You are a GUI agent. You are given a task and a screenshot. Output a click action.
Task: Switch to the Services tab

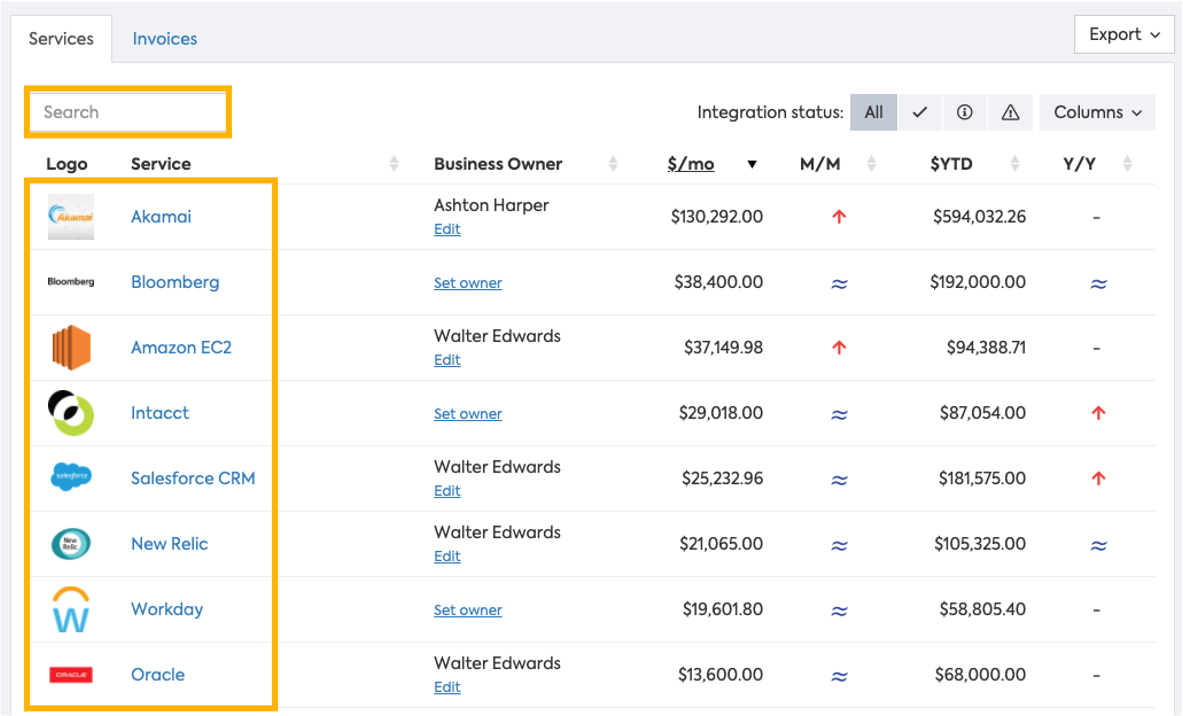click(x=61, y=38)
